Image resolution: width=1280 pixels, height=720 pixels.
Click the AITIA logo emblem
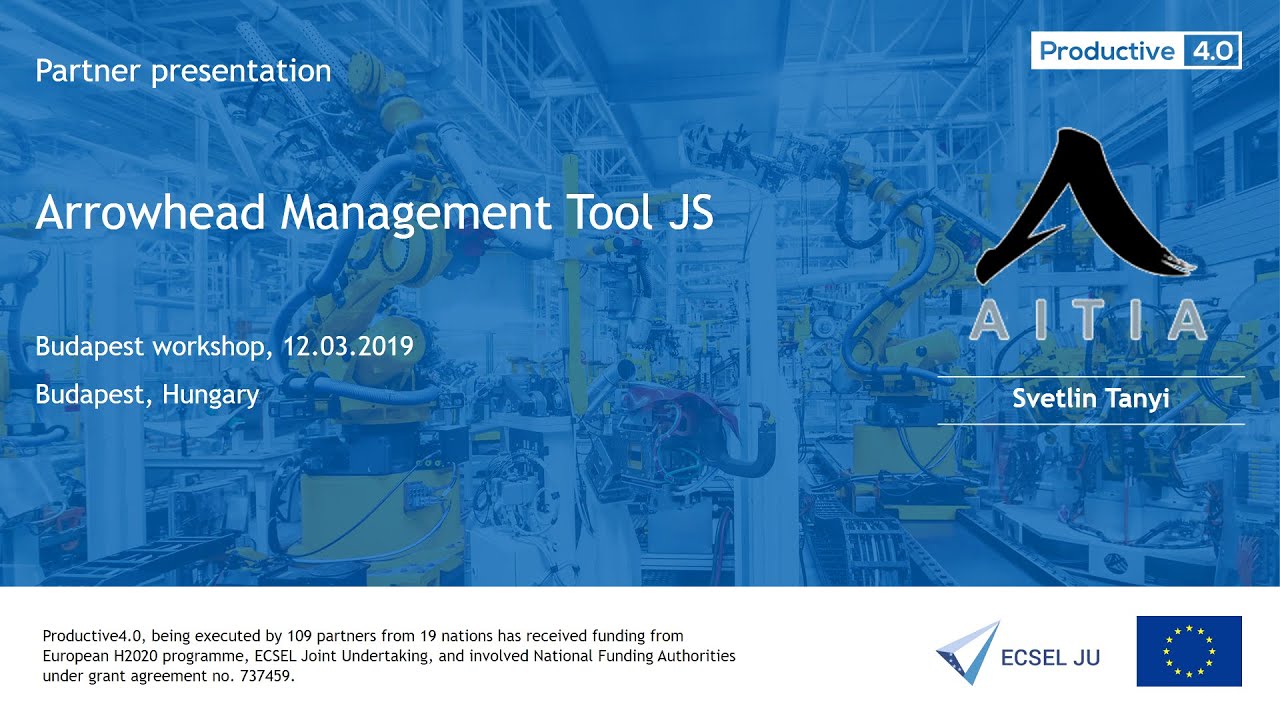(1088, 207)
